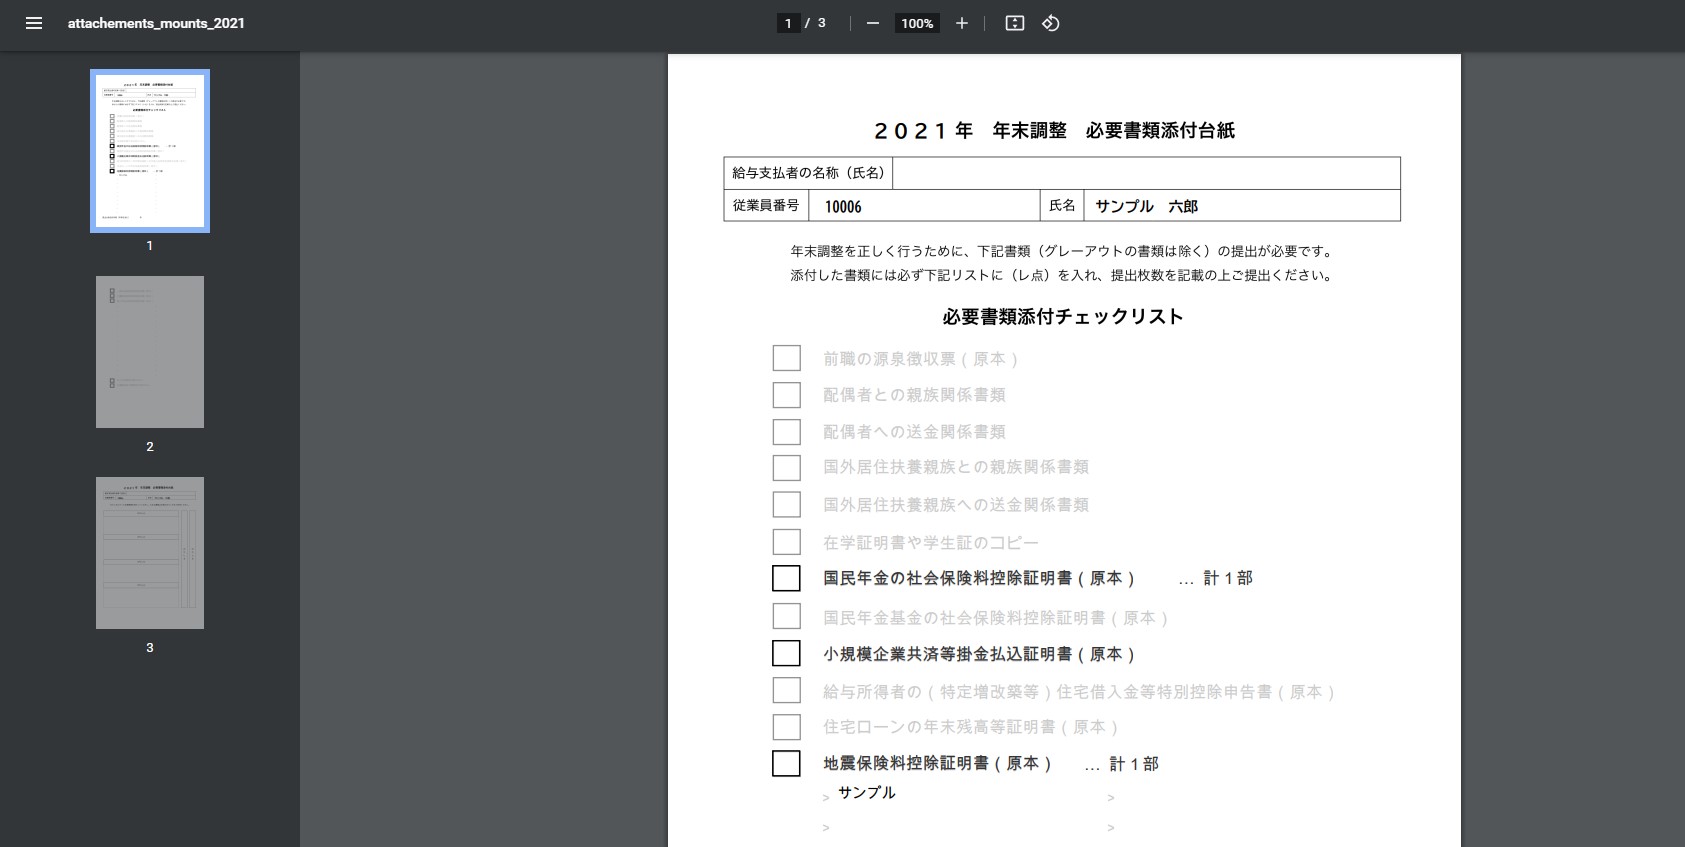Check the 地震保険料控除証明書 checkbox

point(786,763)
